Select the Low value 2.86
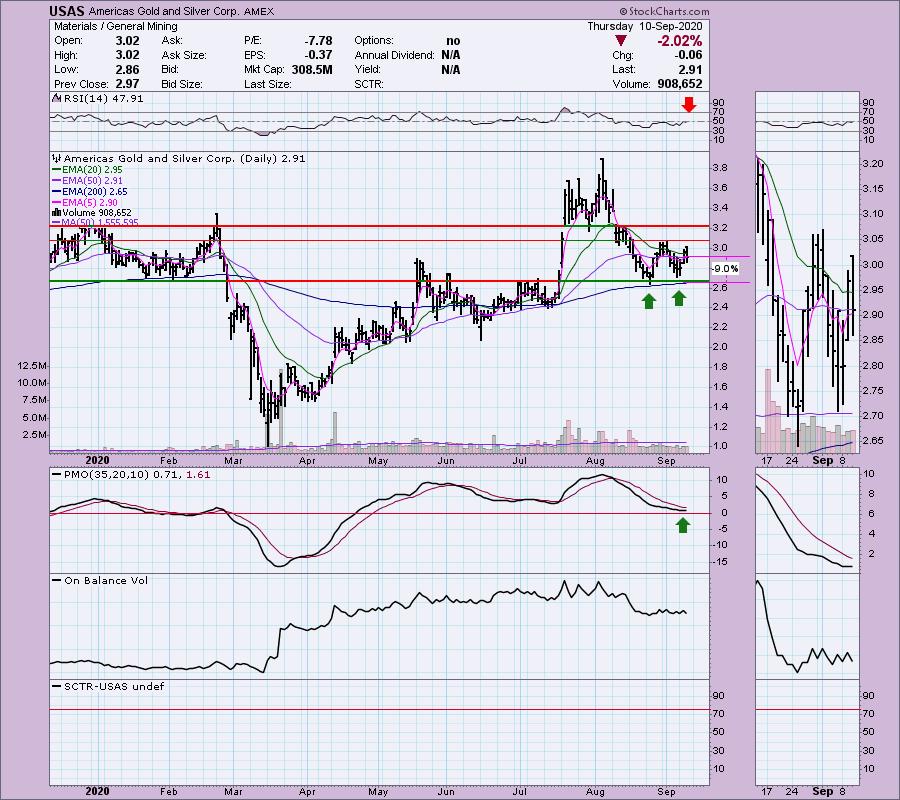Viewport: 900px width, 800px height. tap(127, 69)
